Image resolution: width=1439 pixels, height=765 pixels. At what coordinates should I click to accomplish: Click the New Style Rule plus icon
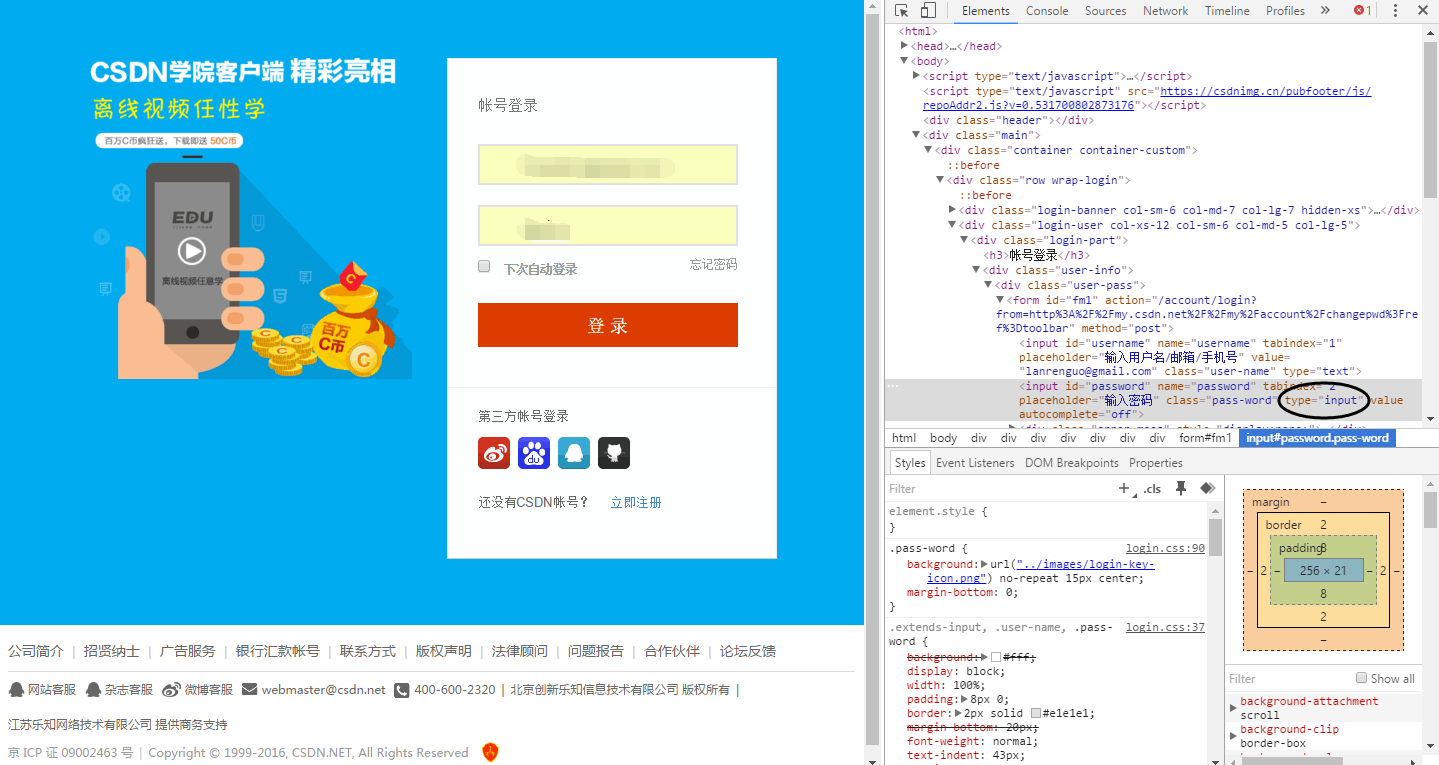pos(1126,488)
